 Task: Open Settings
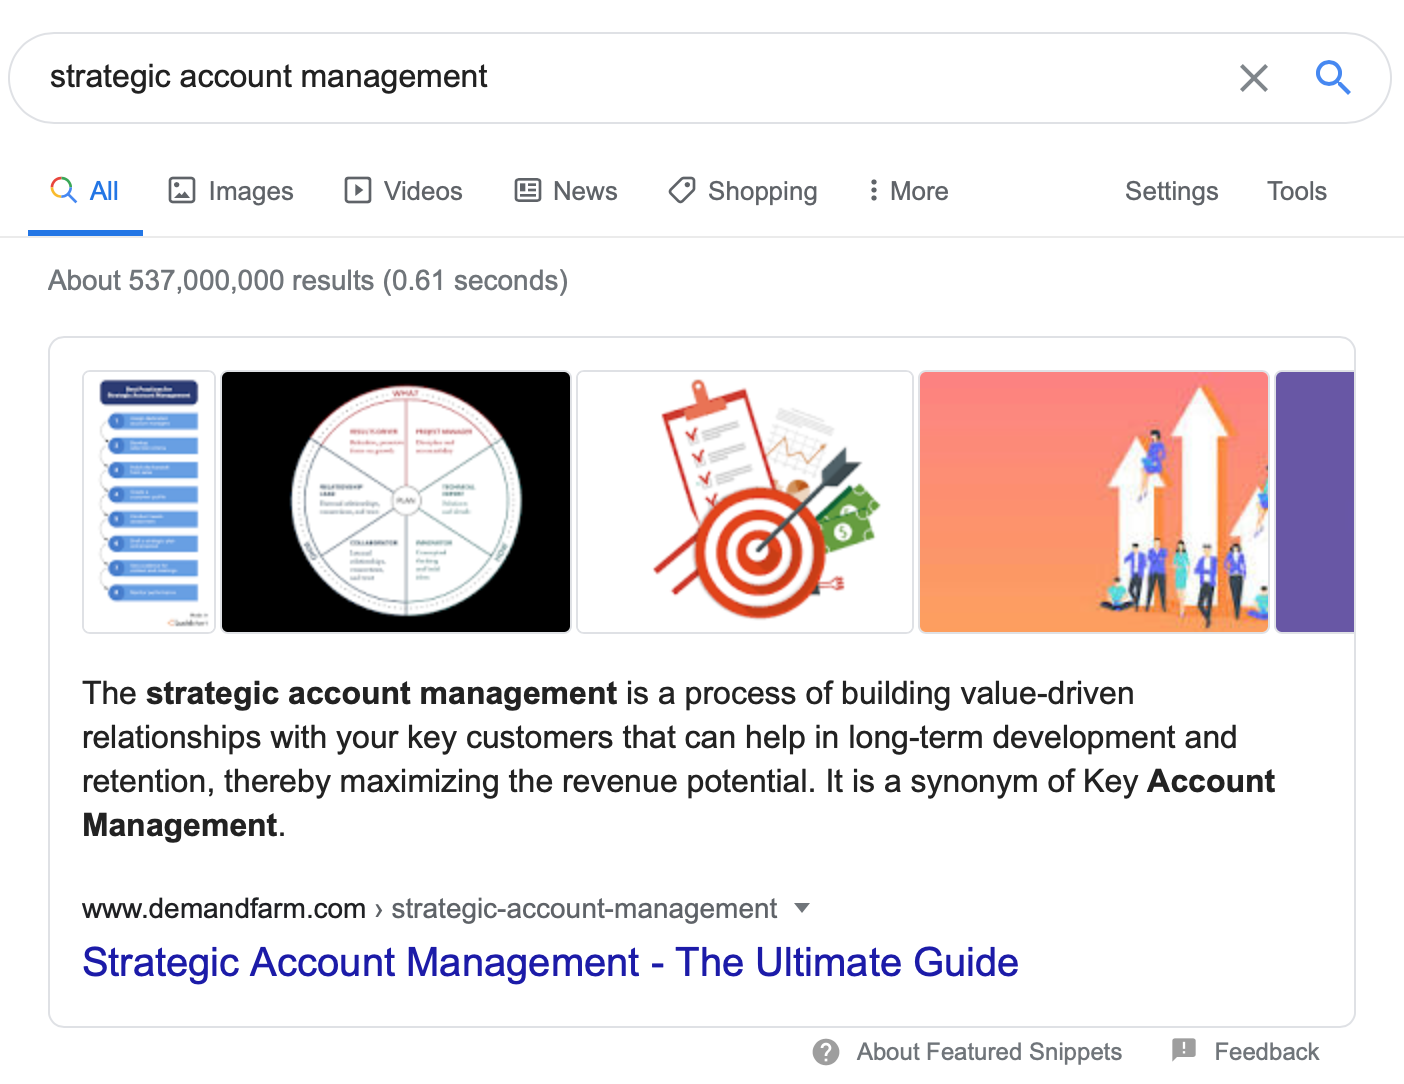coord(1171,191)
